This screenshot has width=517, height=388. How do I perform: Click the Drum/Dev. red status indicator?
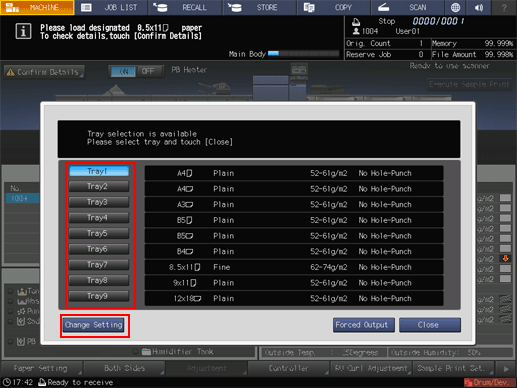(x=489, y=382)
